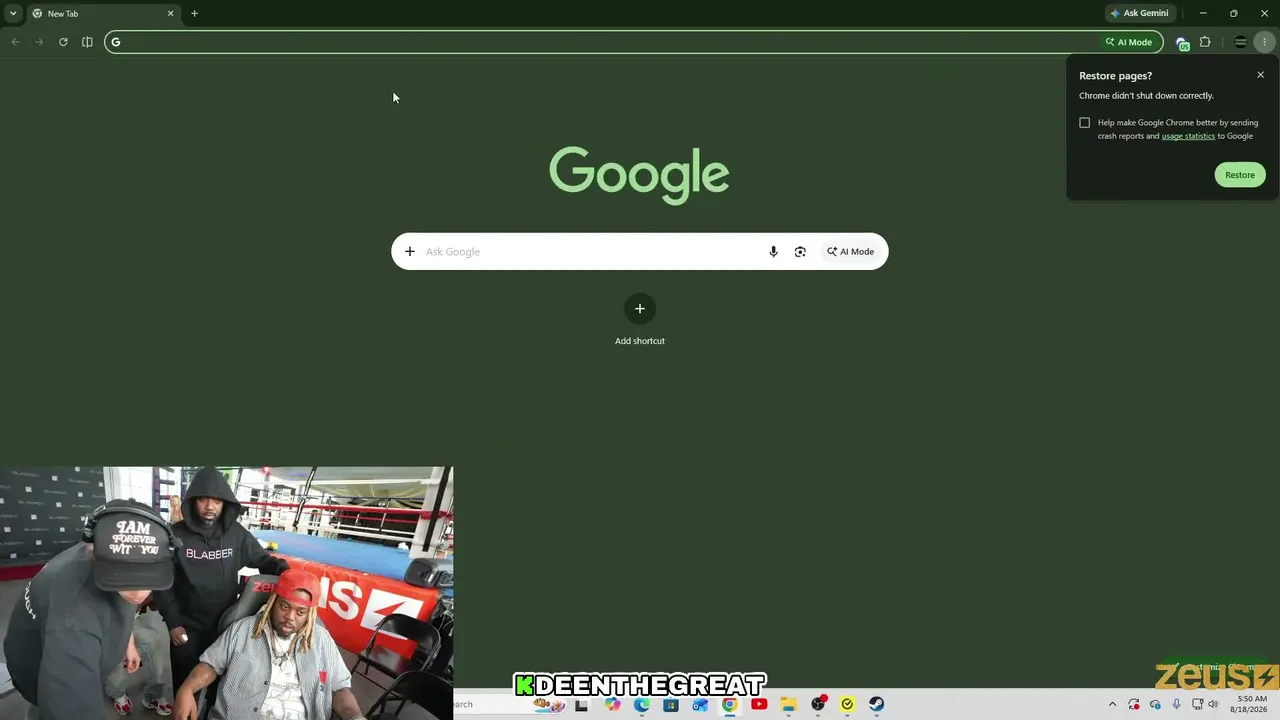Open the usage statistics link
This screenshot has height=720, width=1280.
1188,136
